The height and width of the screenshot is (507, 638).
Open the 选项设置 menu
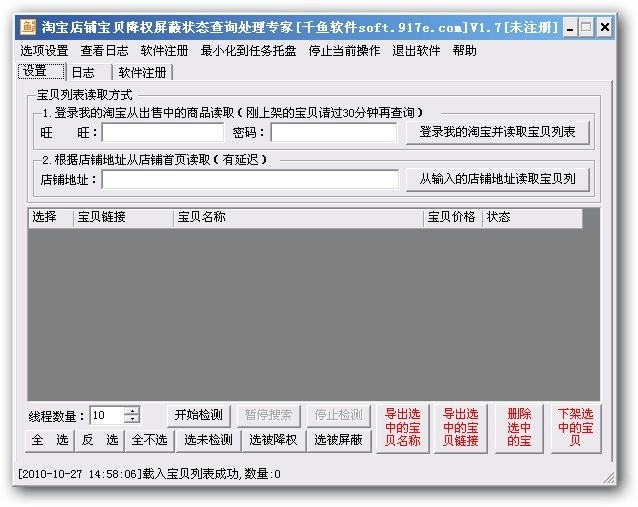click(x=44, y=50)
